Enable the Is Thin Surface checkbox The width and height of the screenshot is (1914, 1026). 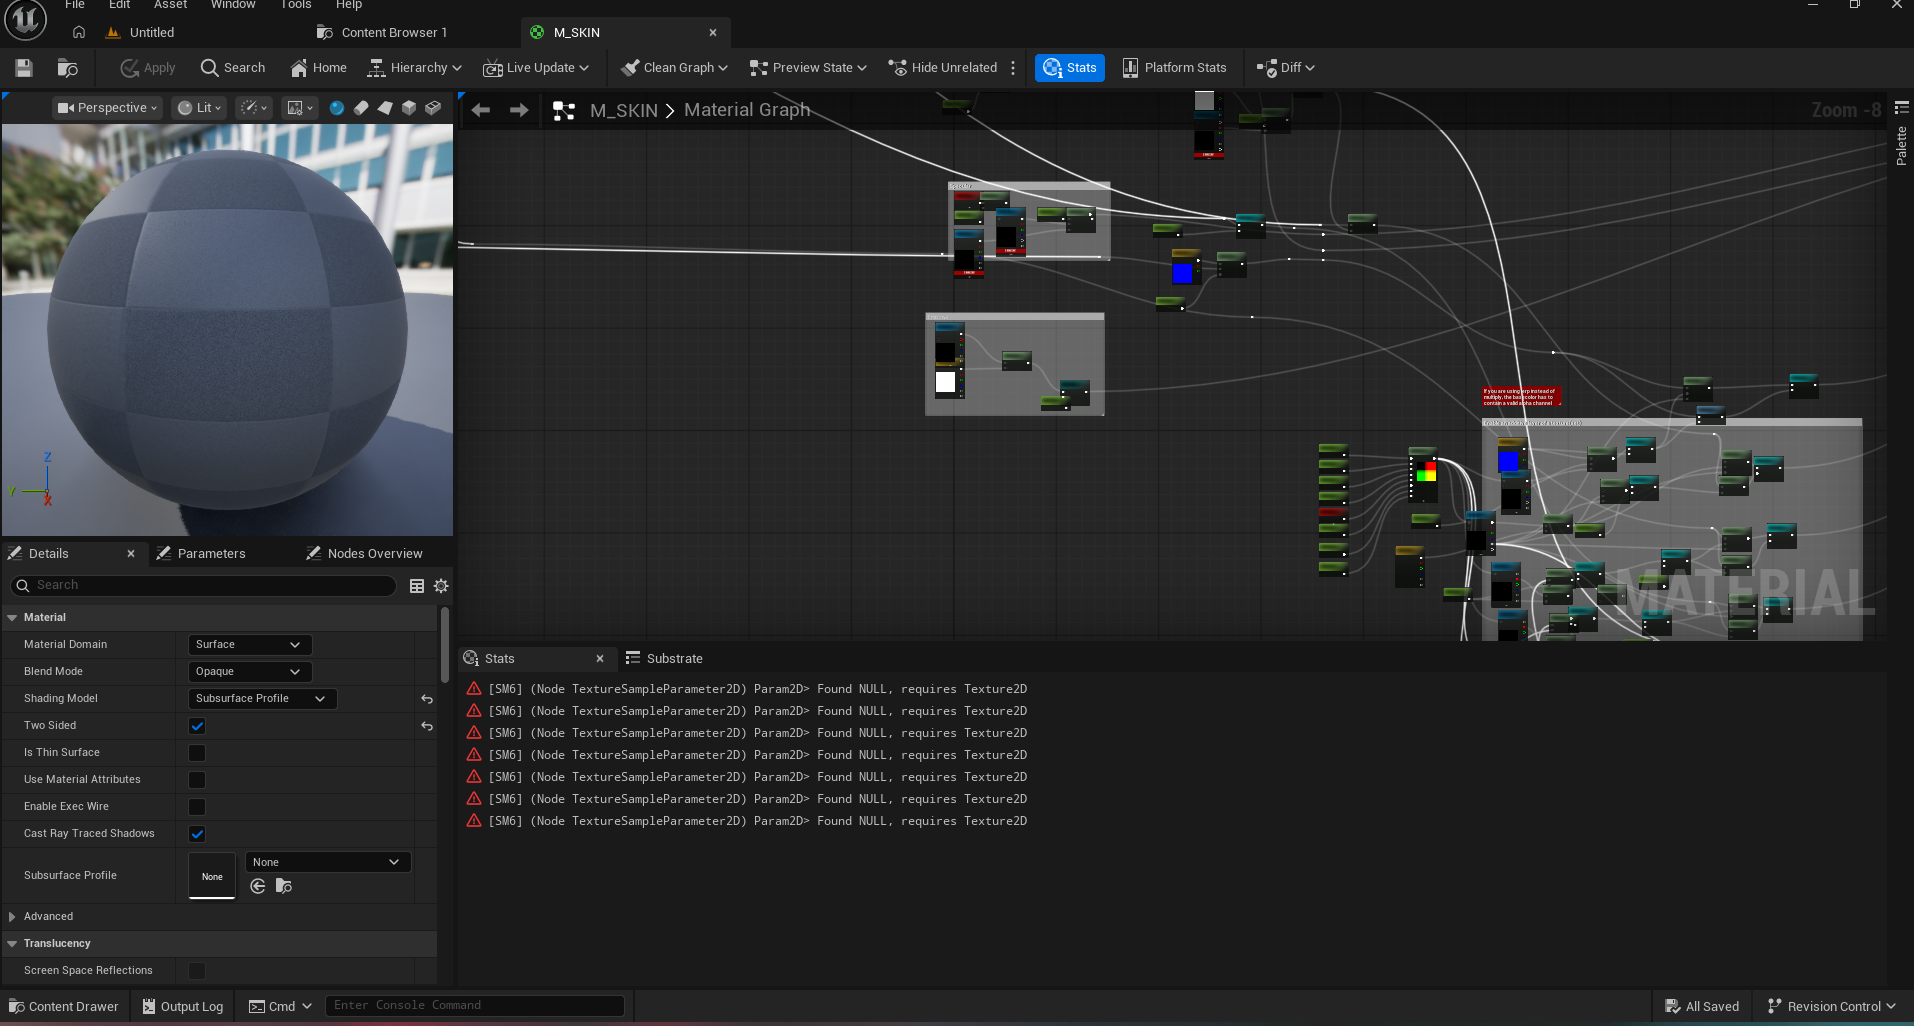[x=197, y=753]
